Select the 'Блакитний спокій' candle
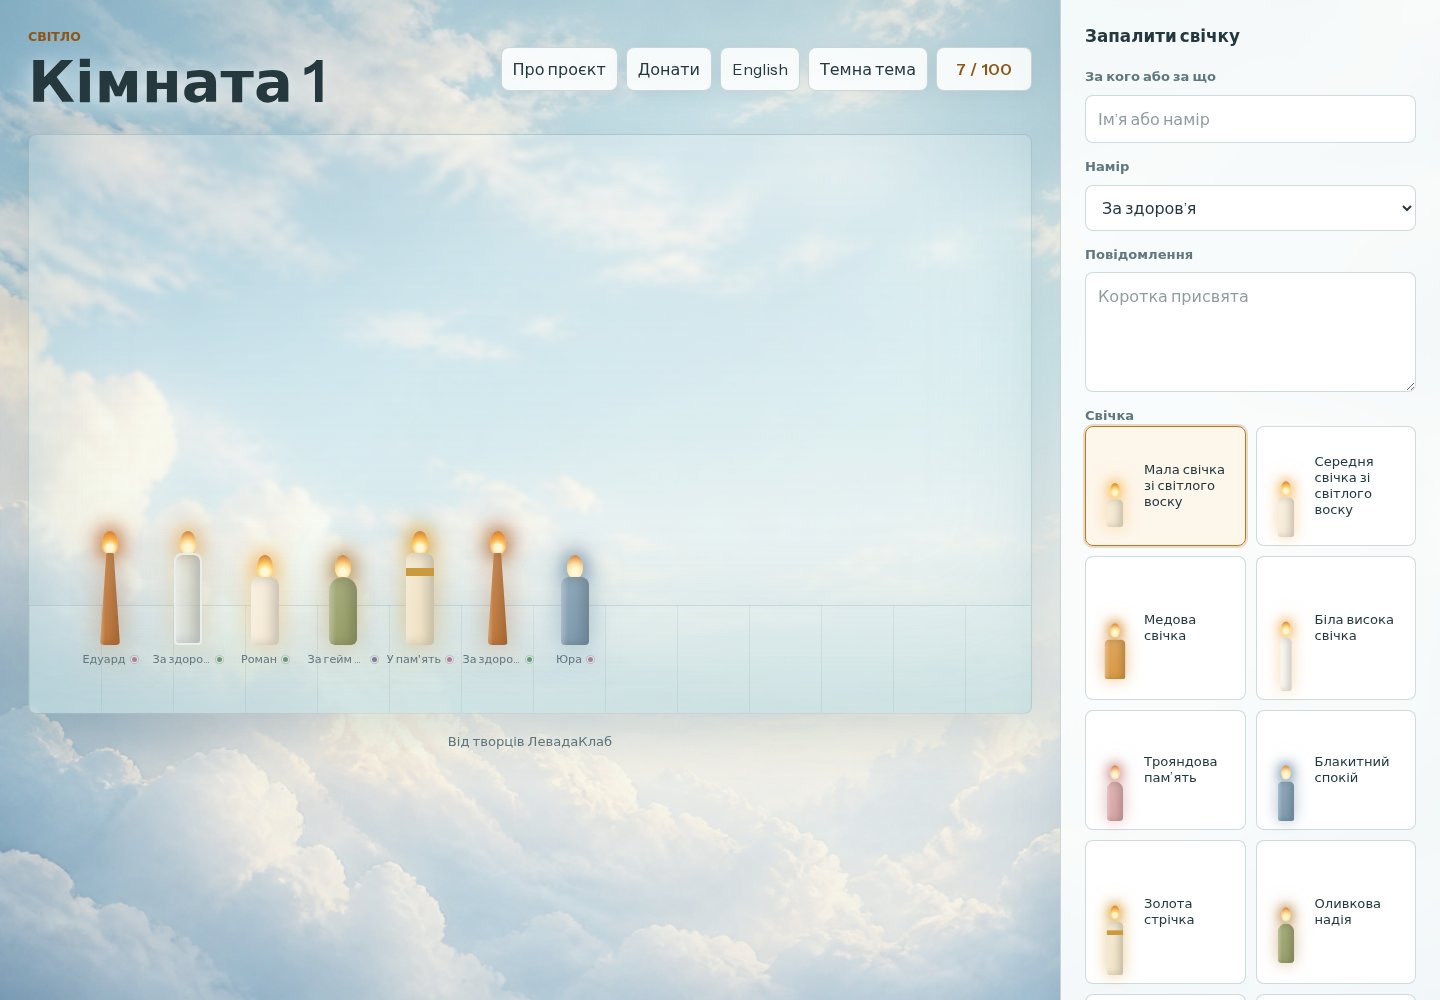Viewport: 1440px width, 1000px height. 1336,770
